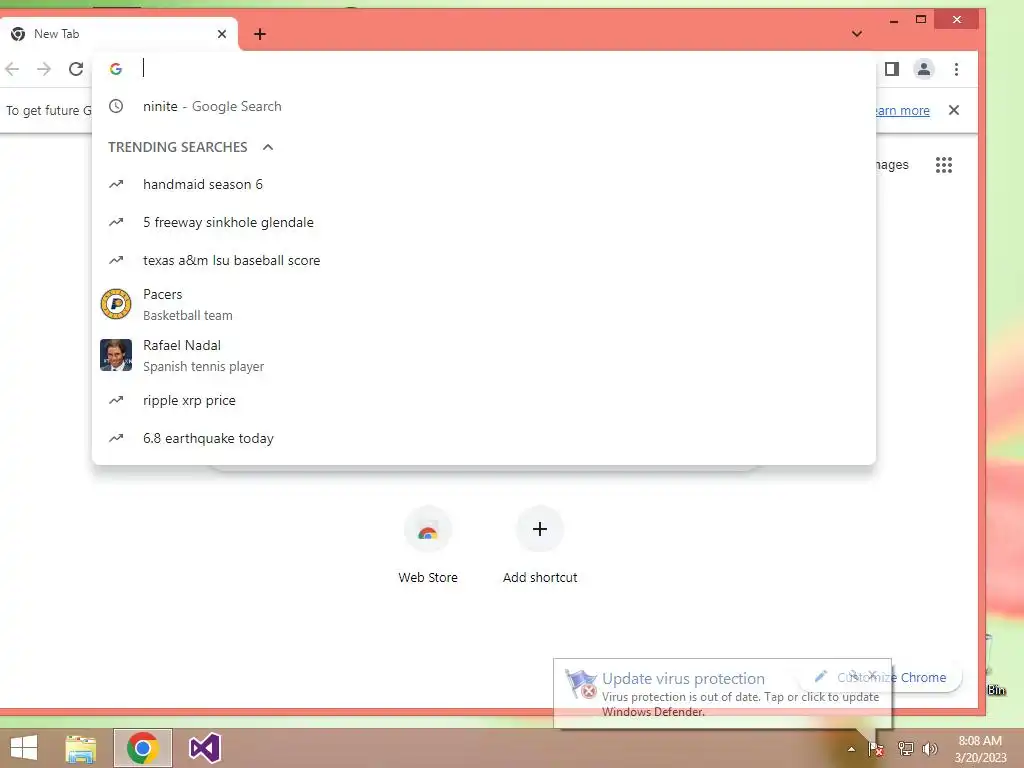
Task: Click the Action Center flag tray icon
Action: pos(876,749)
